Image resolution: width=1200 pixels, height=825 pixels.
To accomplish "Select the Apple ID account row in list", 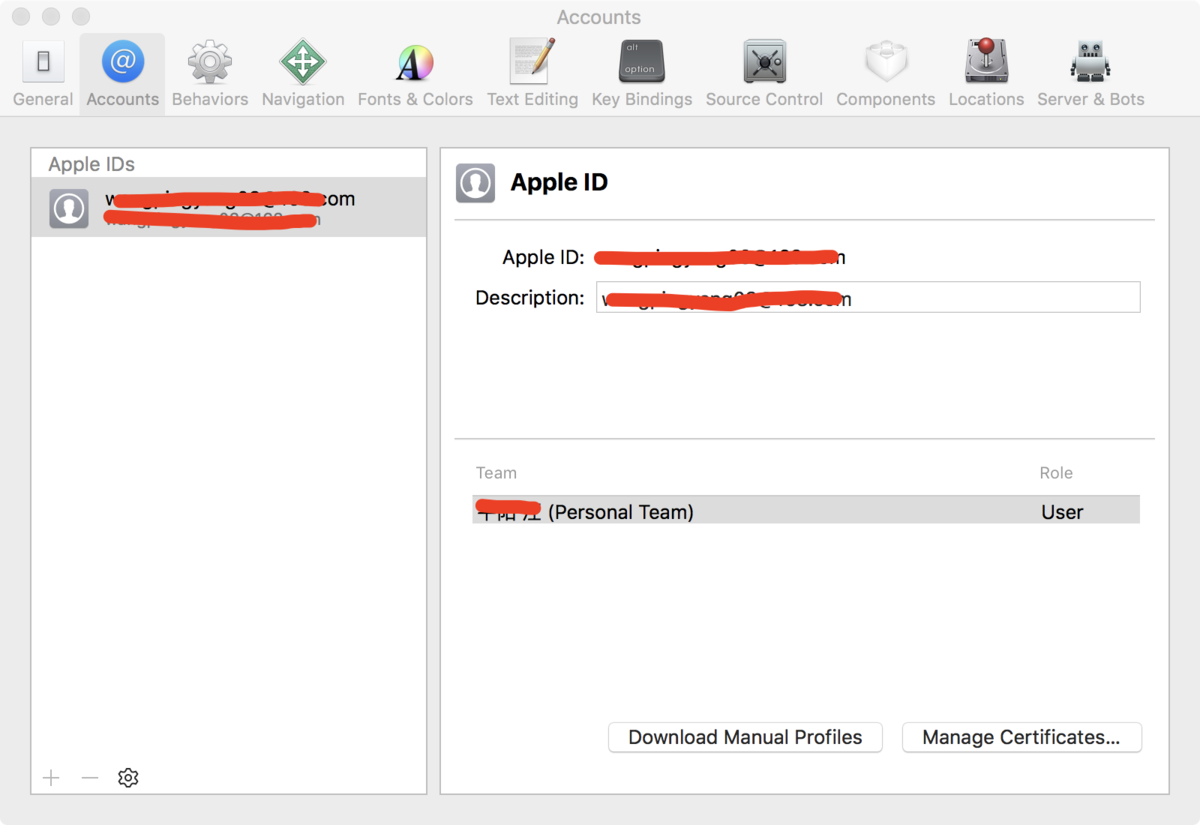I will click(x=229, y=208).
